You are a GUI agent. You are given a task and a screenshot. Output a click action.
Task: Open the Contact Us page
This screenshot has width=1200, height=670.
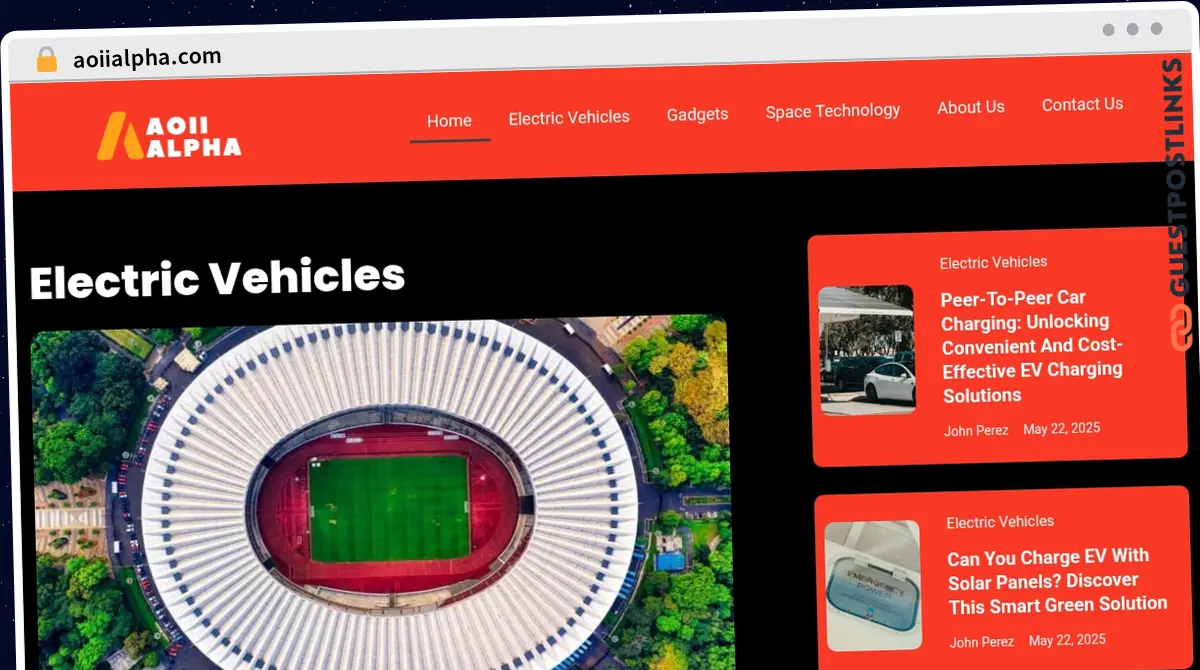[1082, 104]
